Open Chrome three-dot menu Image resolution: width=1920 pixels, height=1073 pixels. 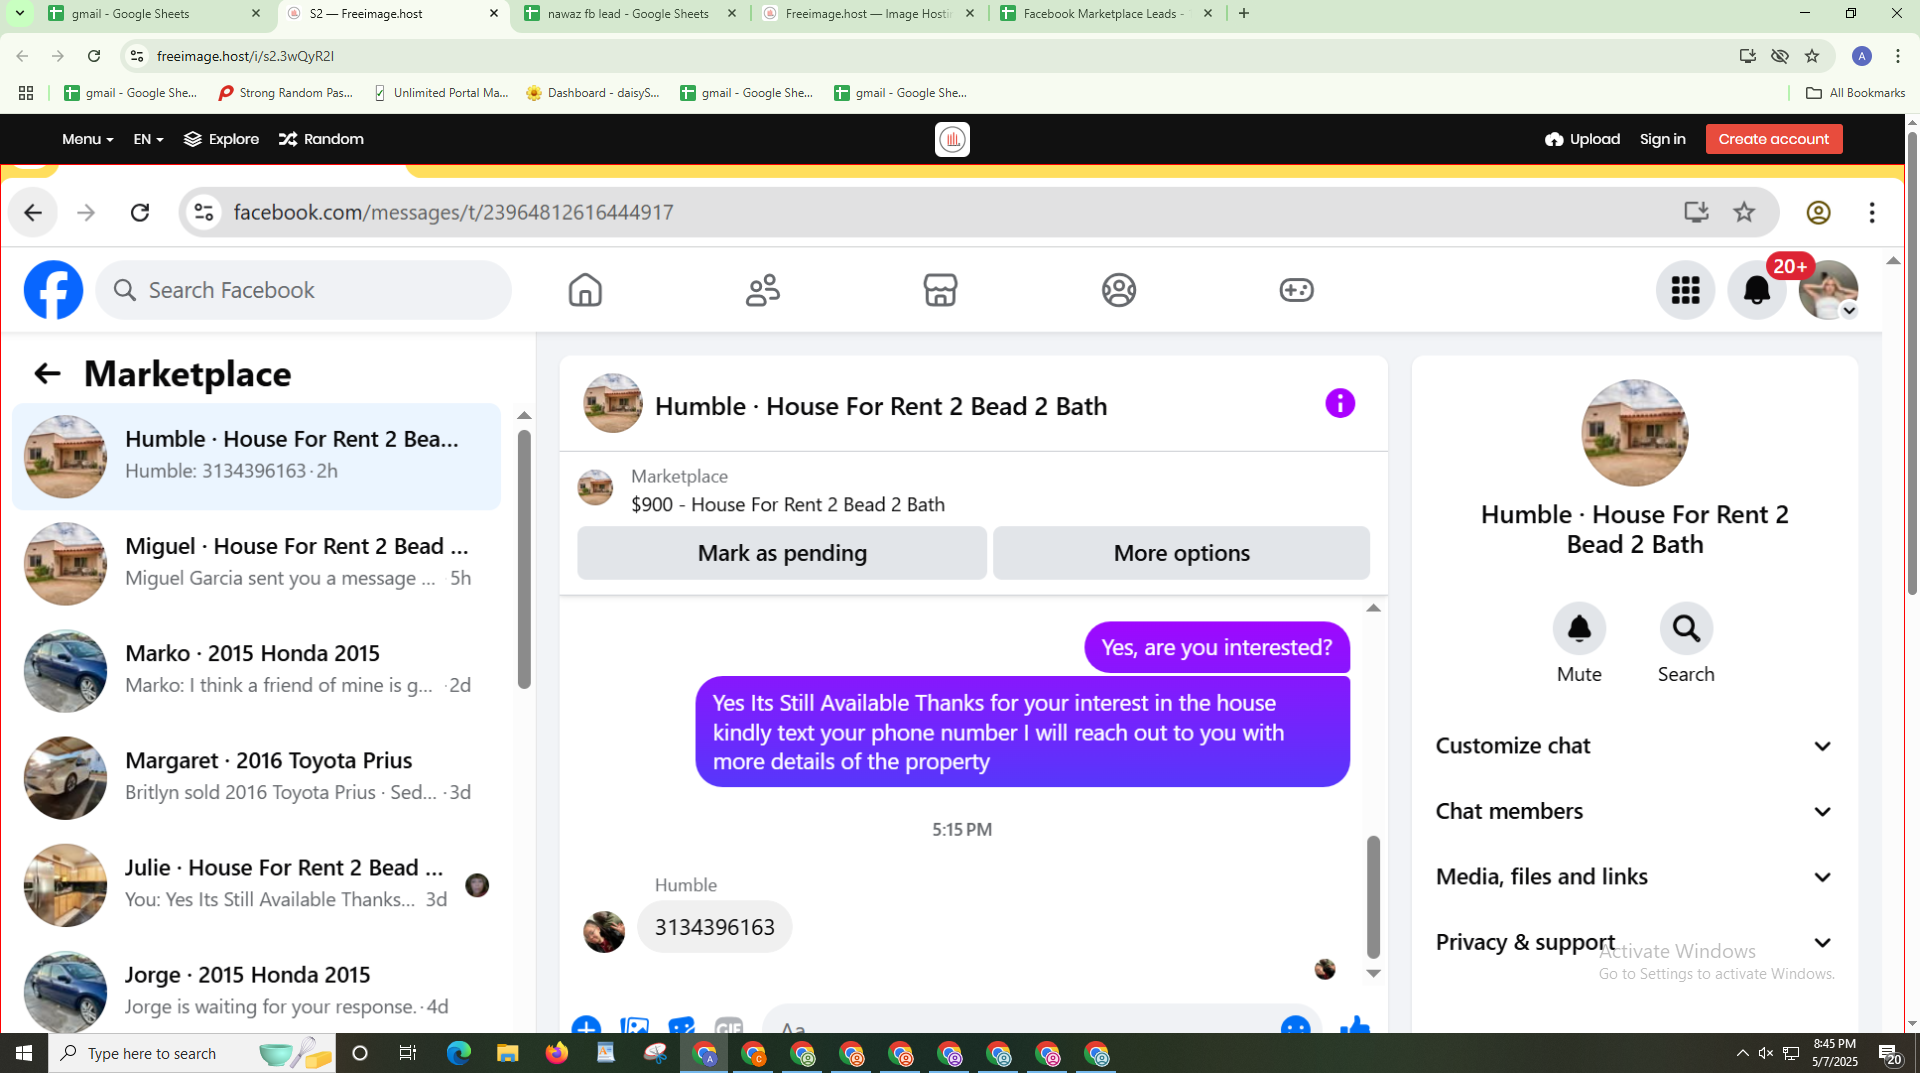point(1898,56)
